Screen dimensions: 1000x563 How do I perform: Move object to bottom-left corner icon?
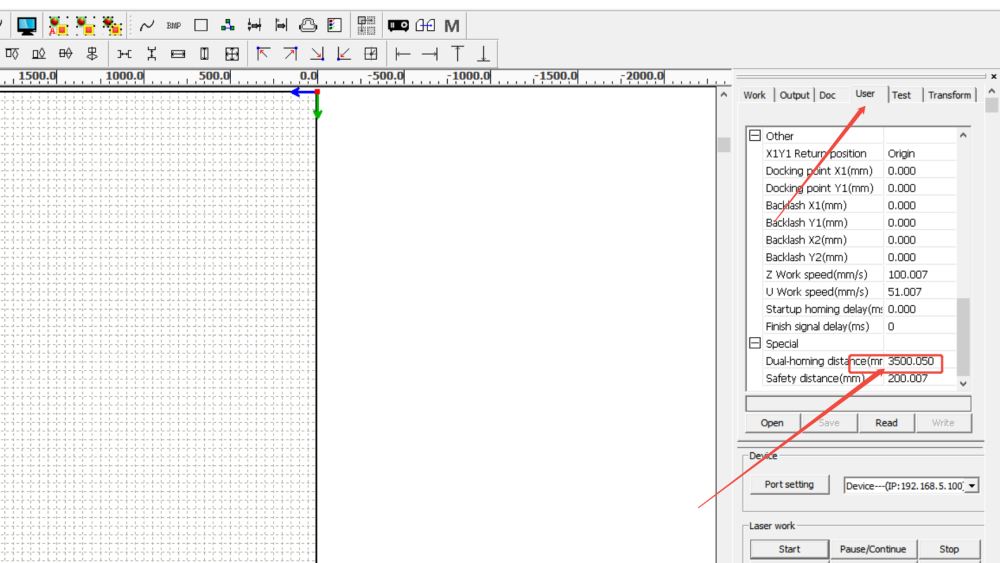pyautogui.click(x=344, y=54)
